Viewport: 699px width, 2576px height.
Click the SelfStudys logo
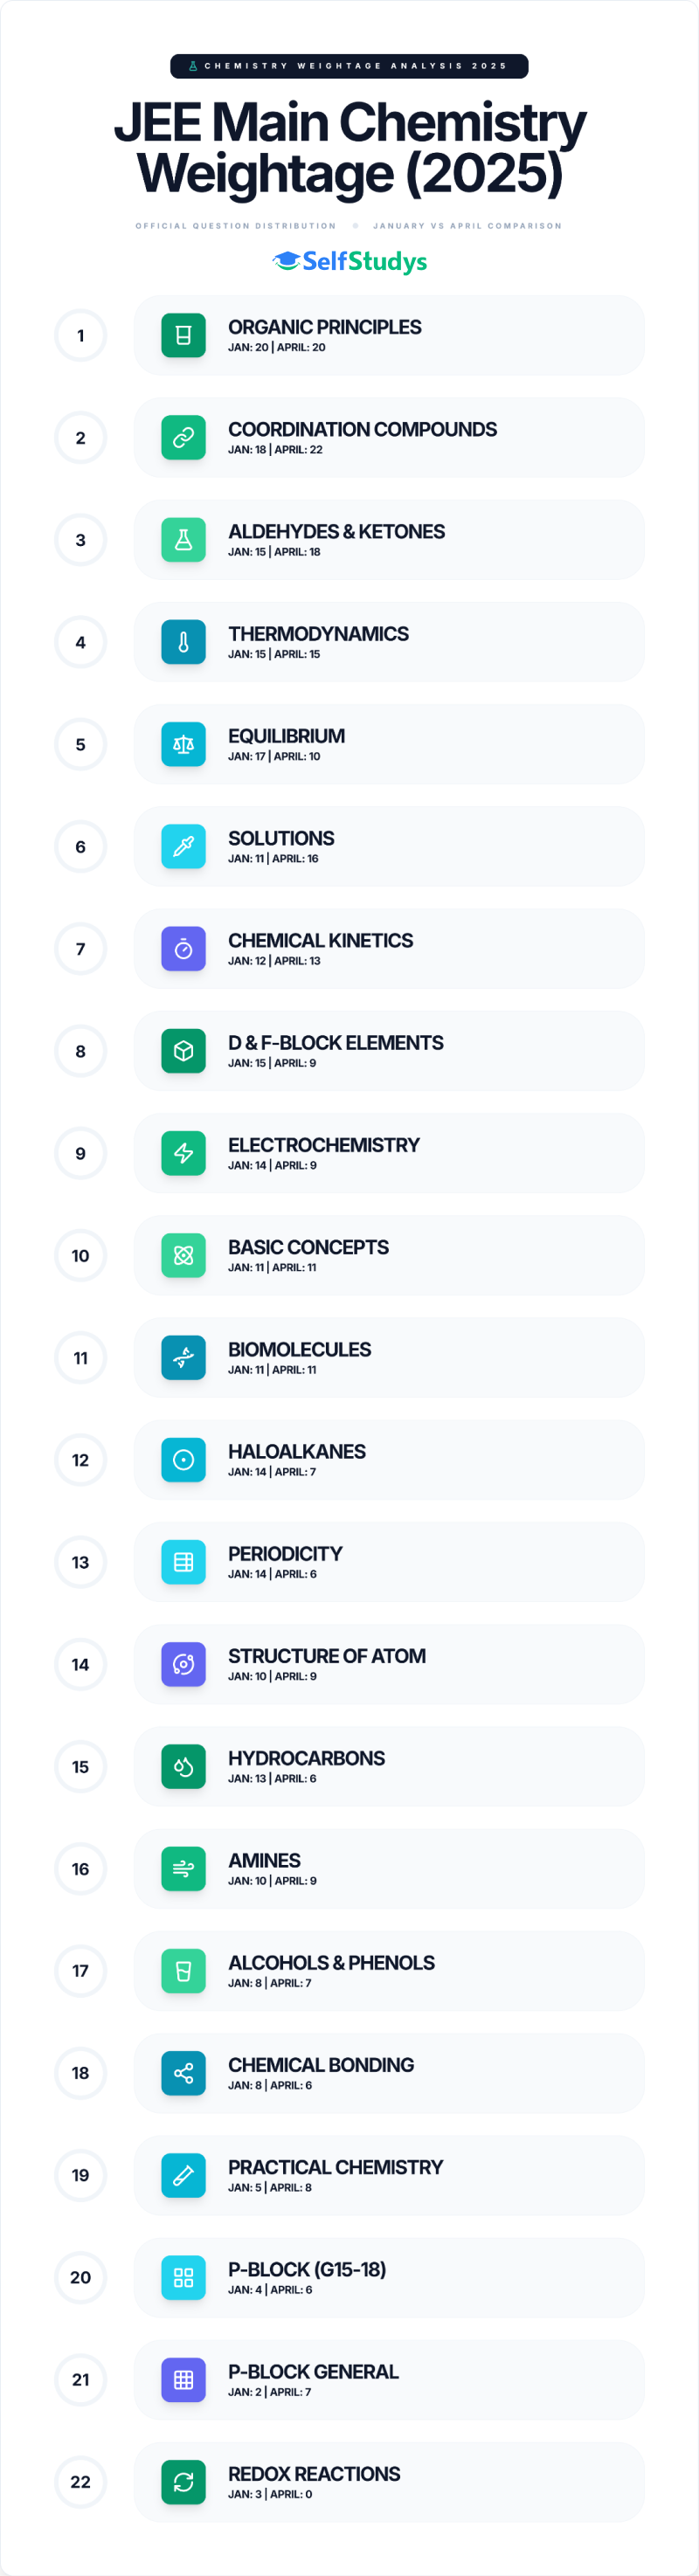pyautogui.click(x=350, y=261)
